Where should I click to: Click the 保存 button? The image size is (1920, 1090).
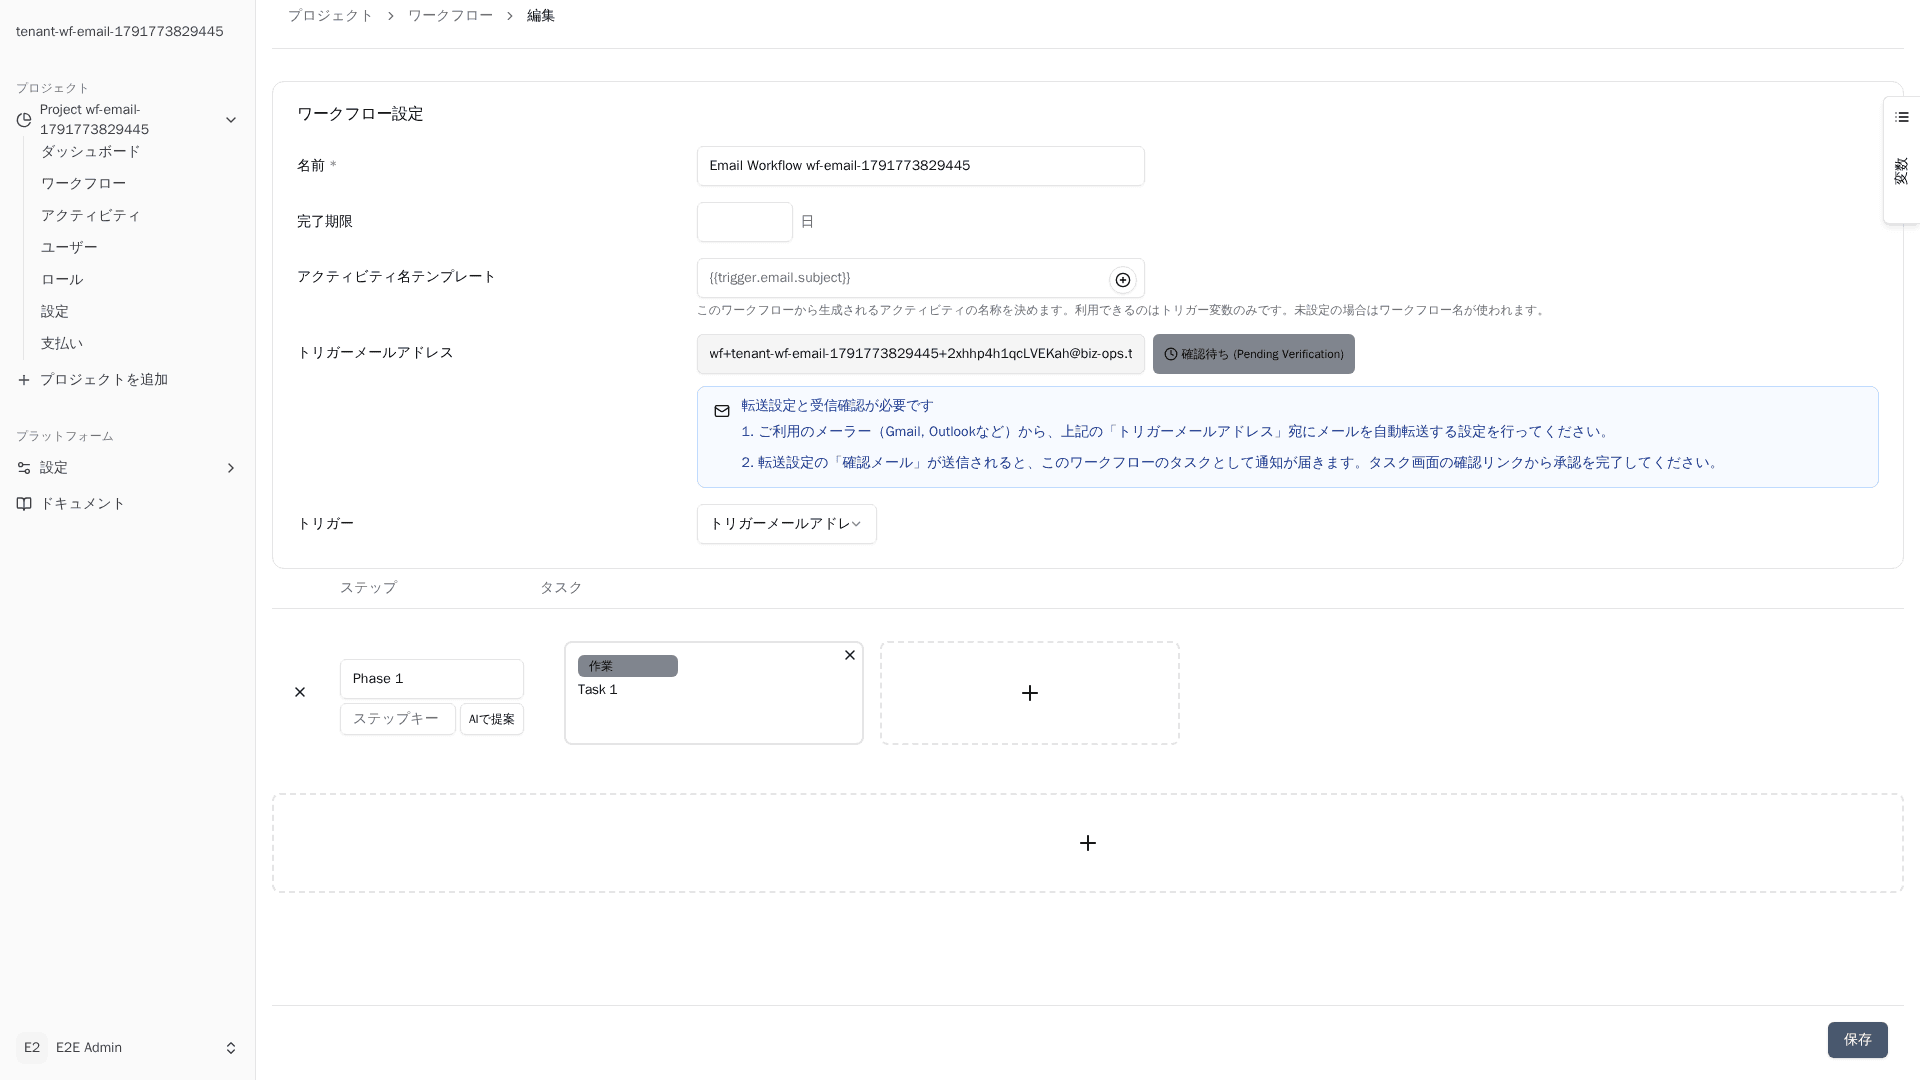click(x=1857, y=1040)
